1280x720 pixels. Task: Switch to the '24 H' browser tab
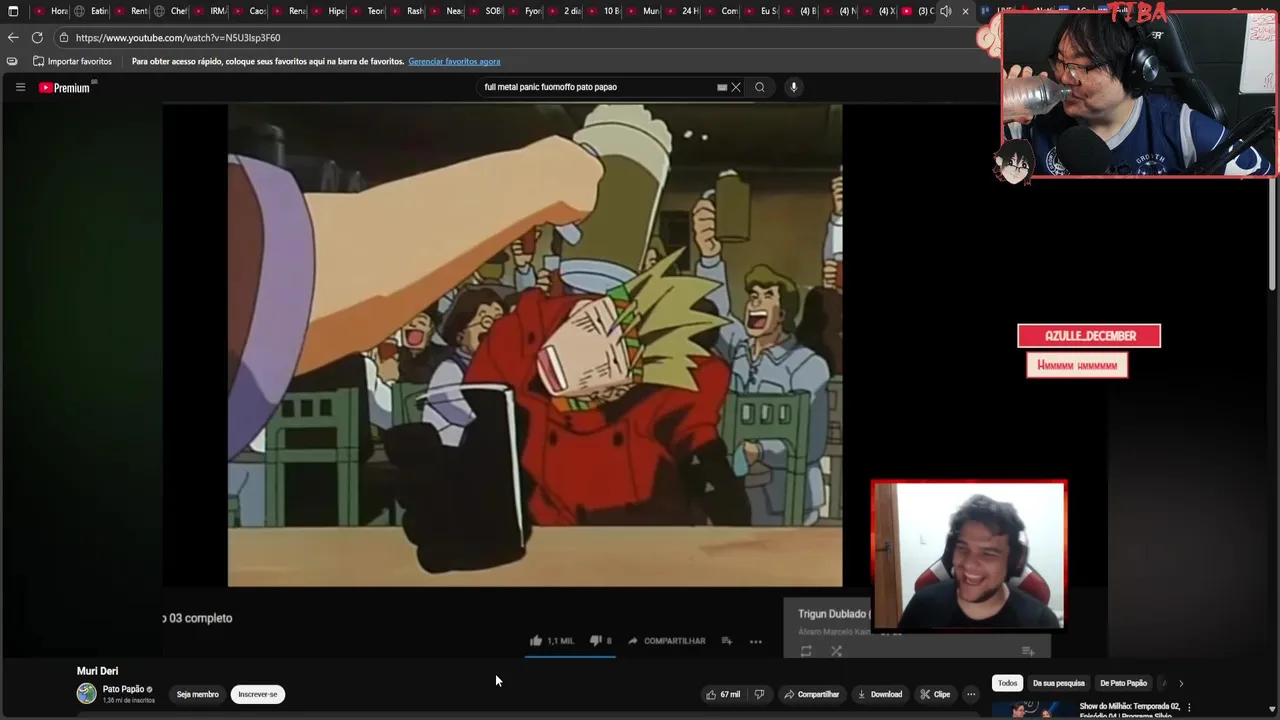[682, 11]
